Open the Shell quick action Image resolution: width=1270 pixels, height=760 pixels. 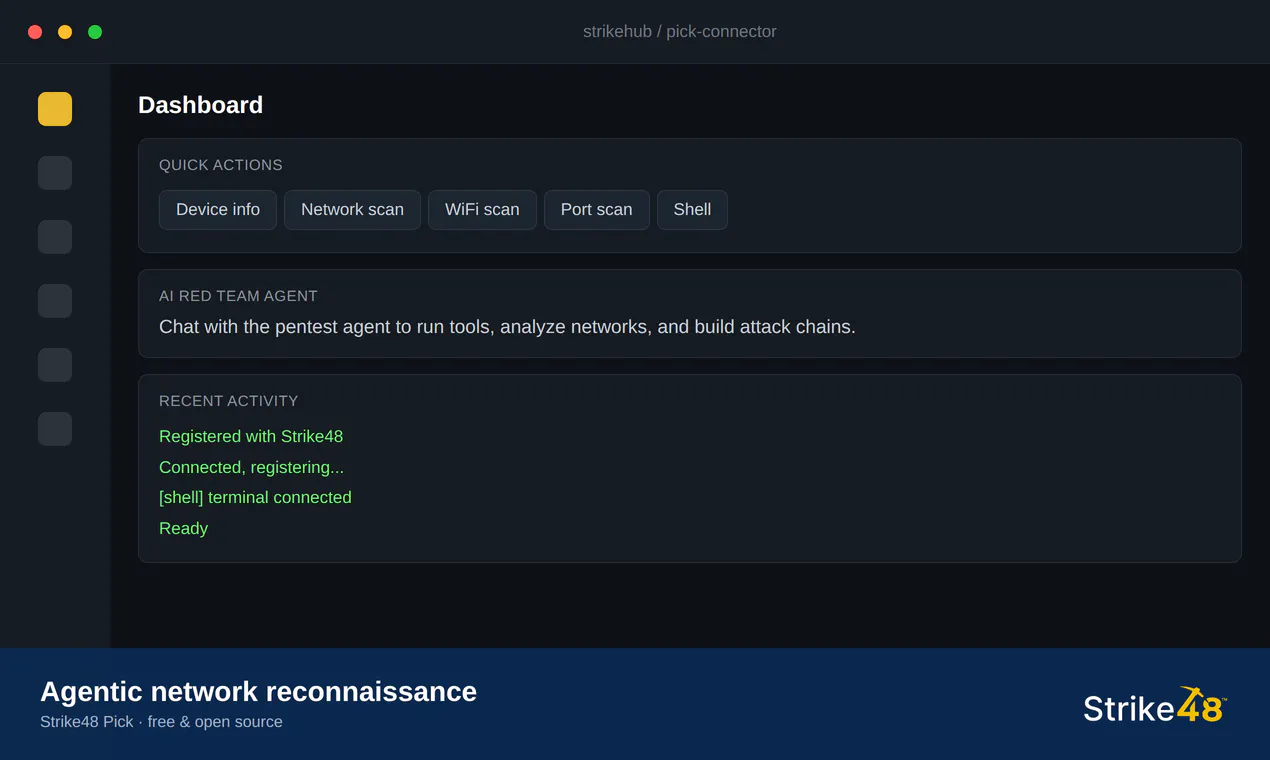click(x=692, y=210)
